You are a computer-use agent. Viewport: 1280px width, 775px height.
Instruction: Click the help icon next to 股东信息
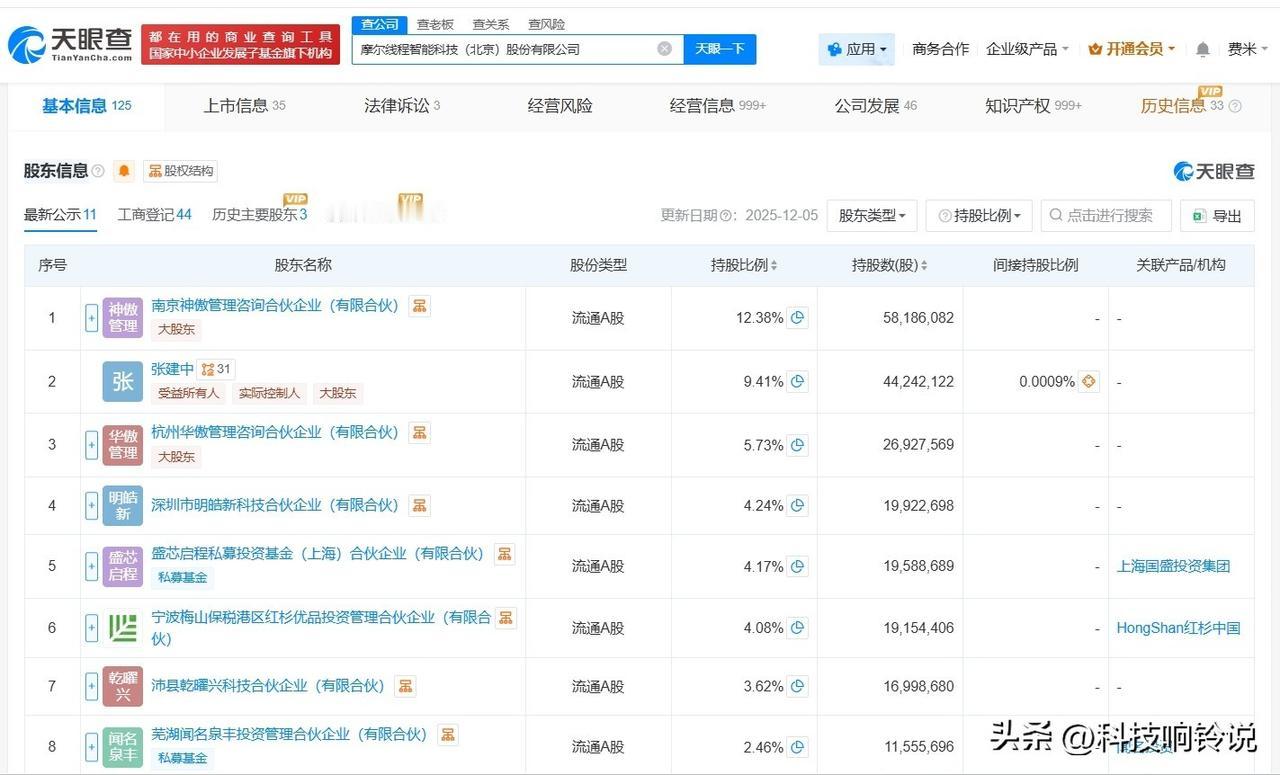click(x=98, y=171)
